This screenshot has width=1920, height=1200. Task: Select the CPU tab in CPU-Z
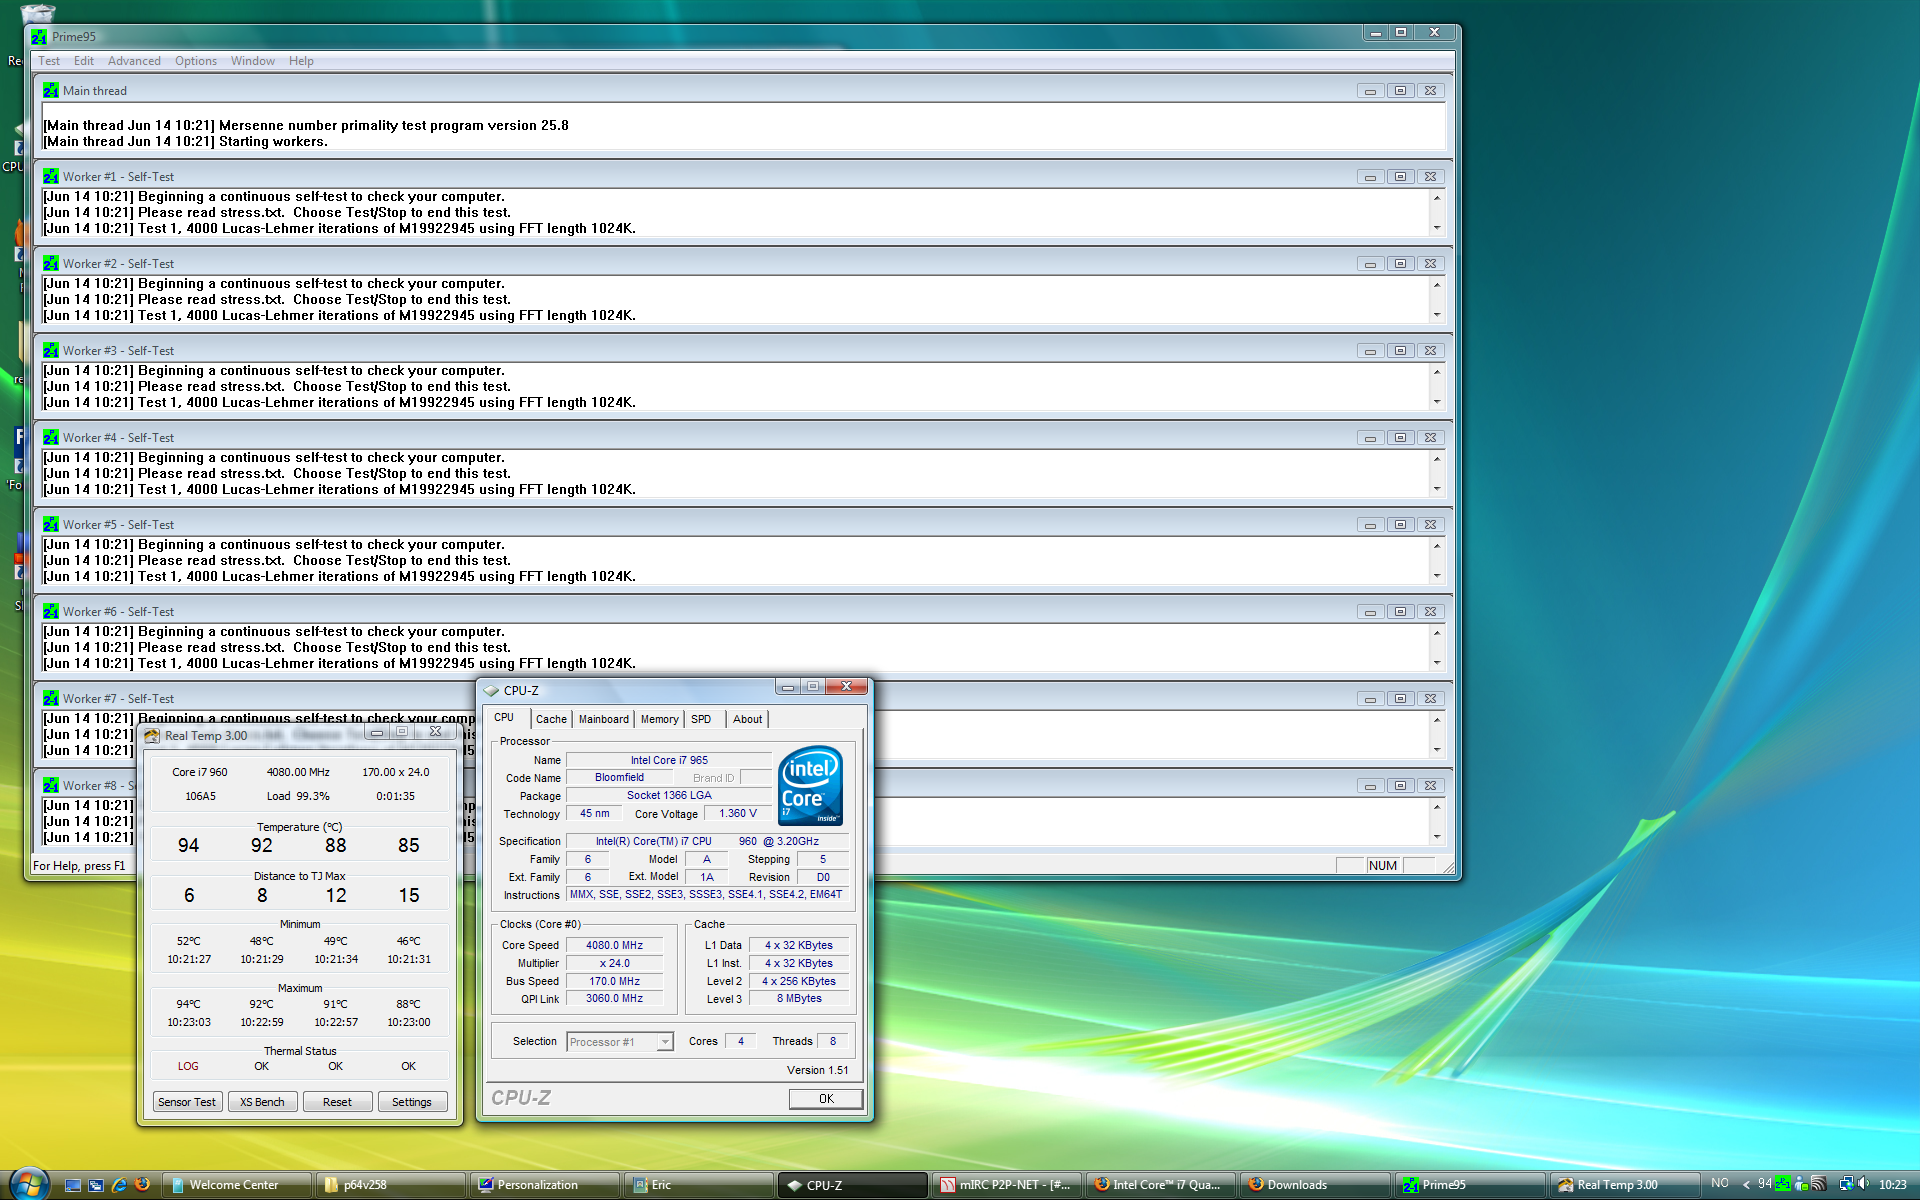tap(504, 717)
